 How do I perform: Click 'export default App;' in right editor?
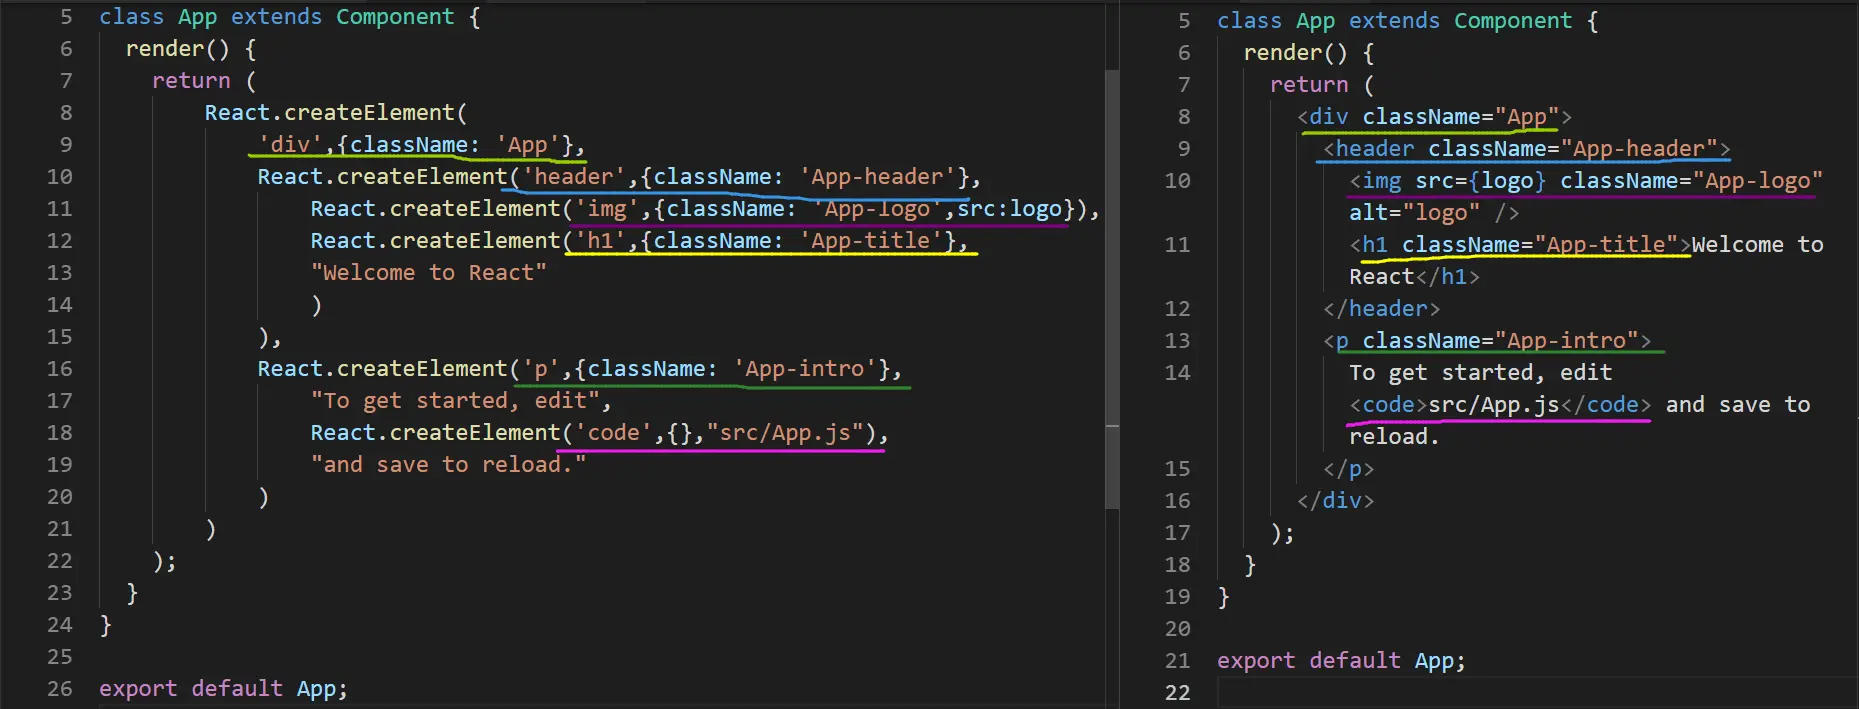coord(1341,661)
